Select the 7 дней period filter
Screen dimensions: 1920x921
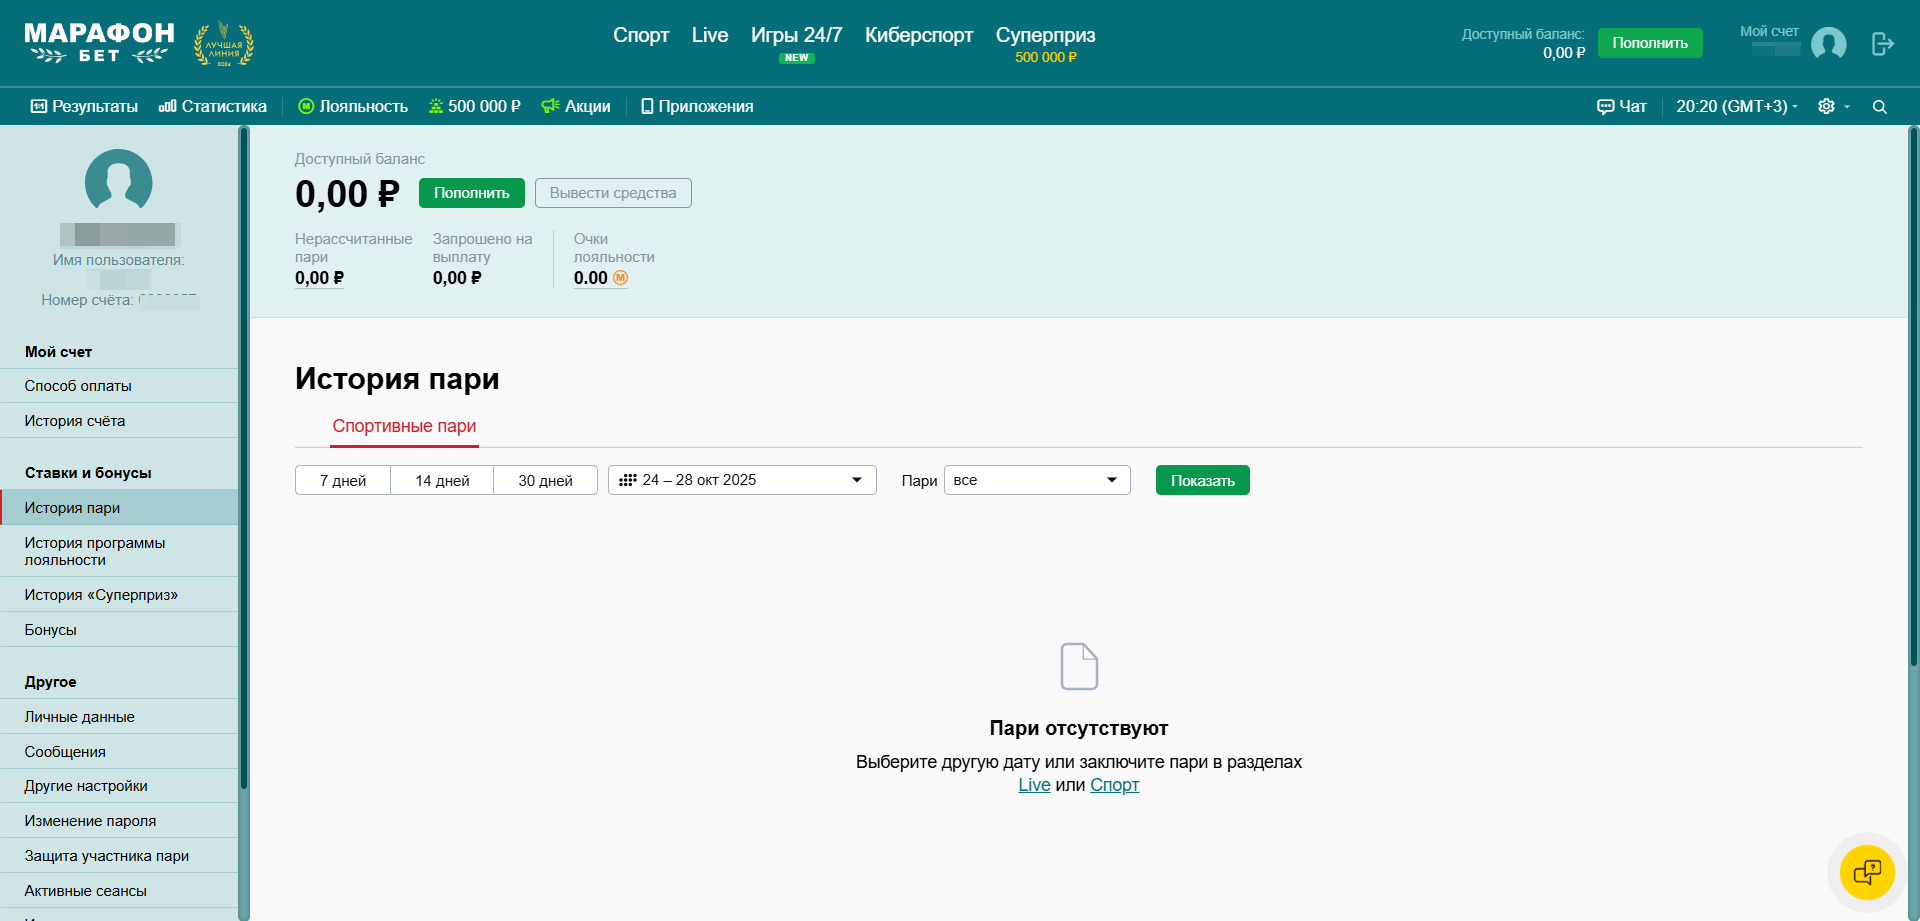tap(342, 481)
